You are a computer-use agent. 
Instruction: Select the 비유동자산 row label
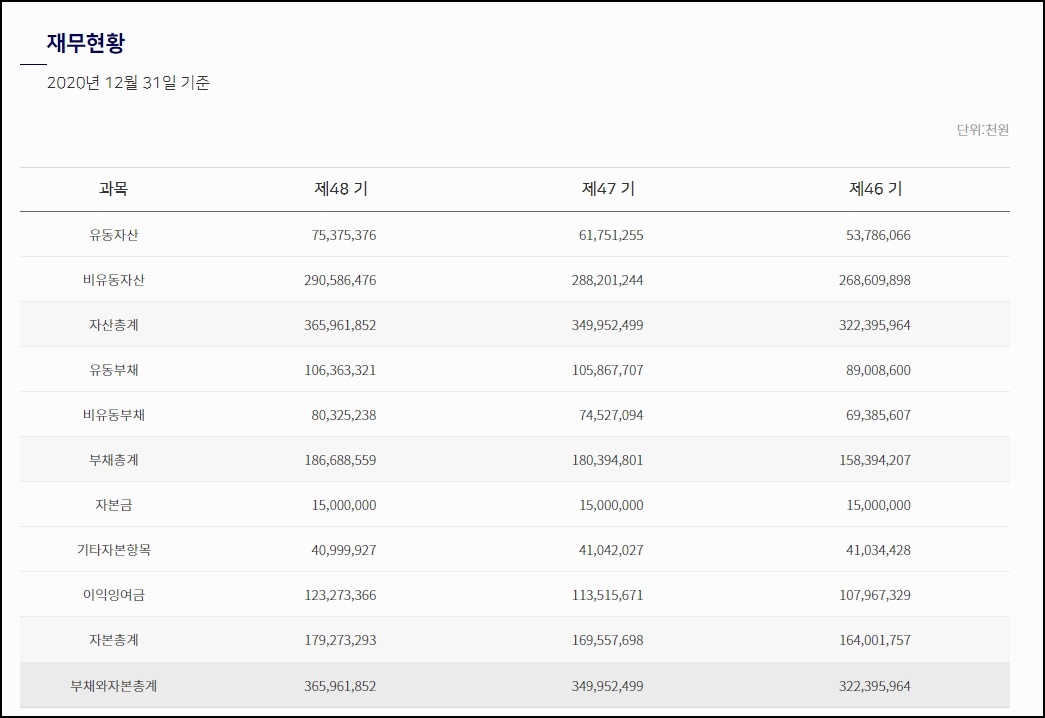[x=114, y=280]
